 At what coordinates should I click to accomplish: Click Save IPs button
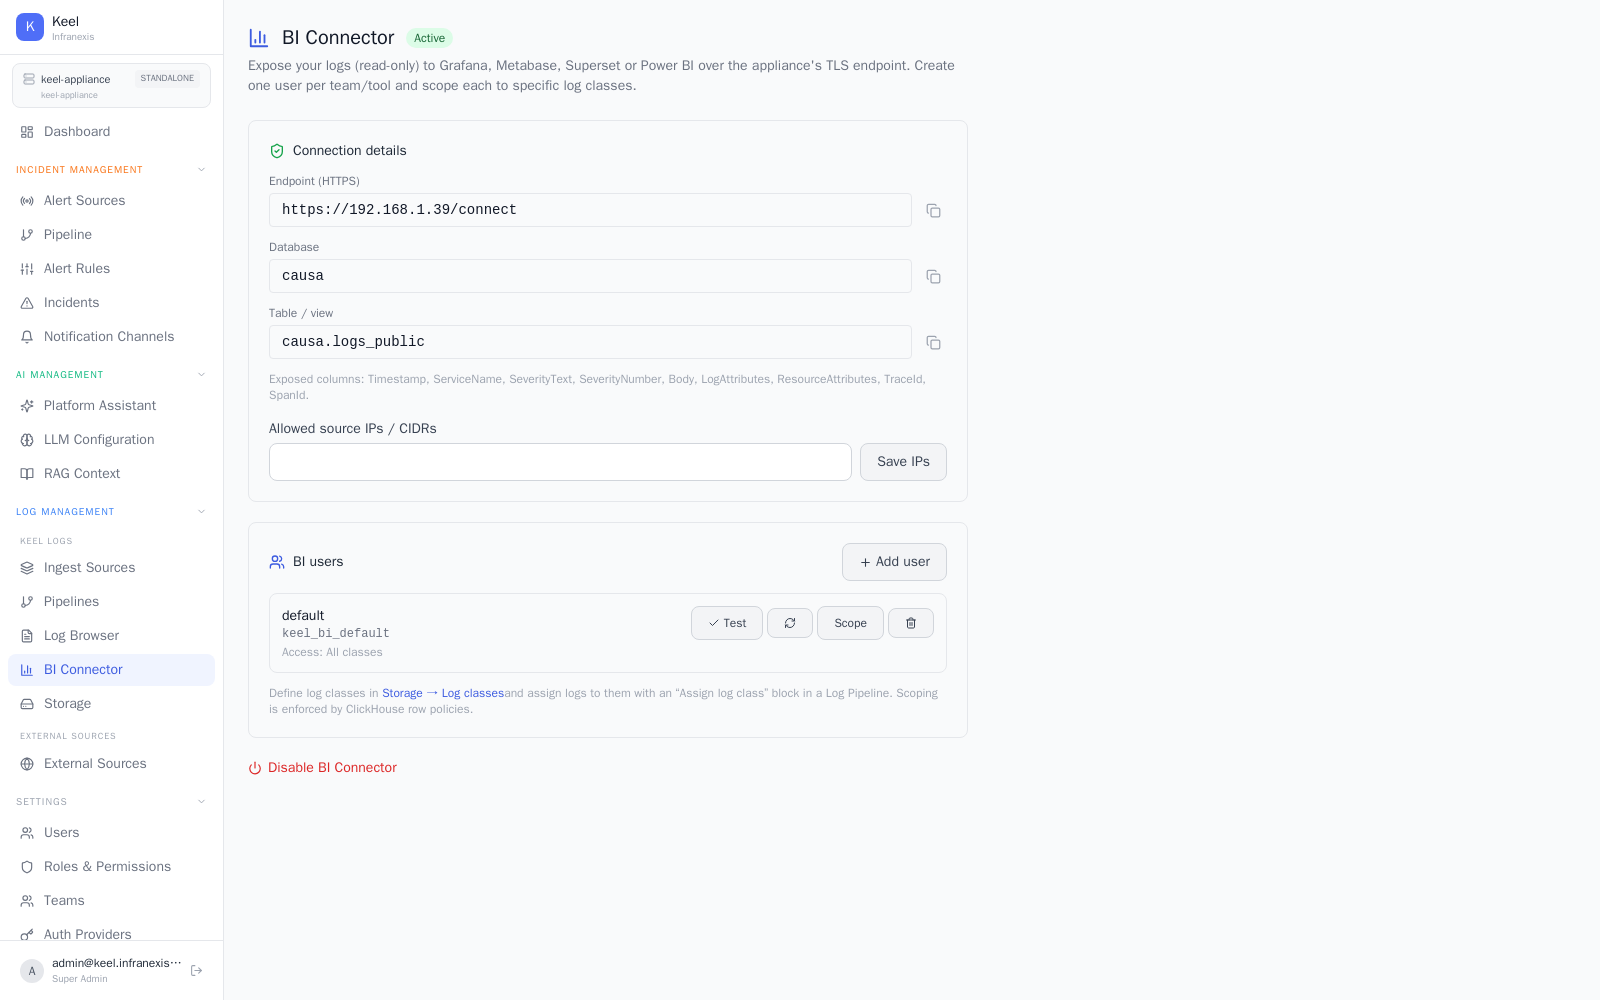pos(903,462)
